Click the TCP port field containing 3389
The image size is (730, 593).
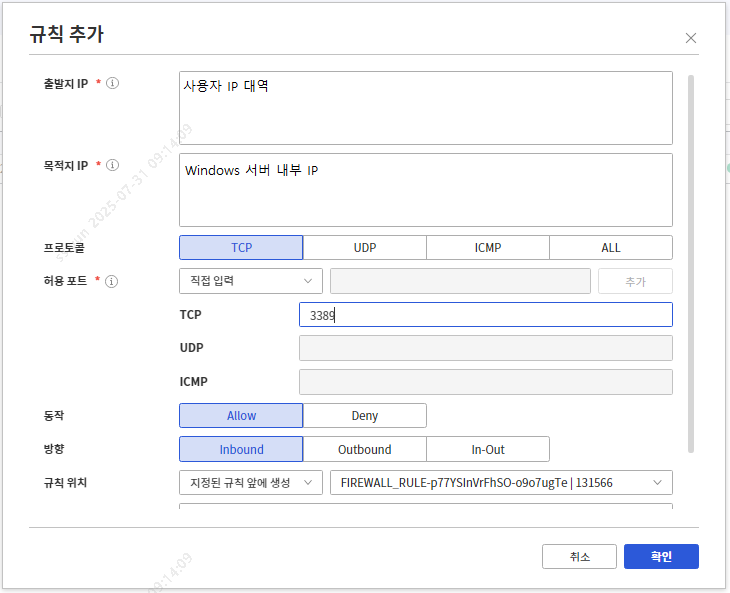tap(486, 315)
